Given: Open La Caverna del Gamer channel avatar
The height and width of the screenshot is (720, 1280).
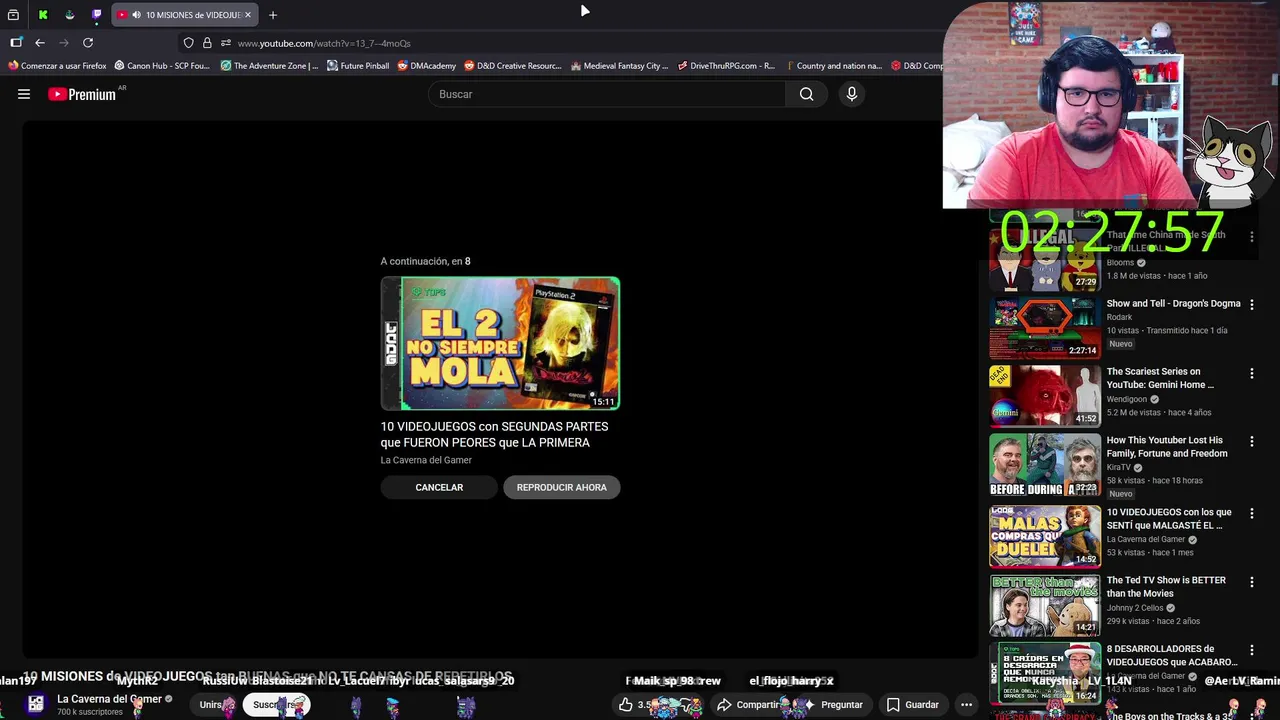Looking at the screenshot, I should [x=36, y=704].
